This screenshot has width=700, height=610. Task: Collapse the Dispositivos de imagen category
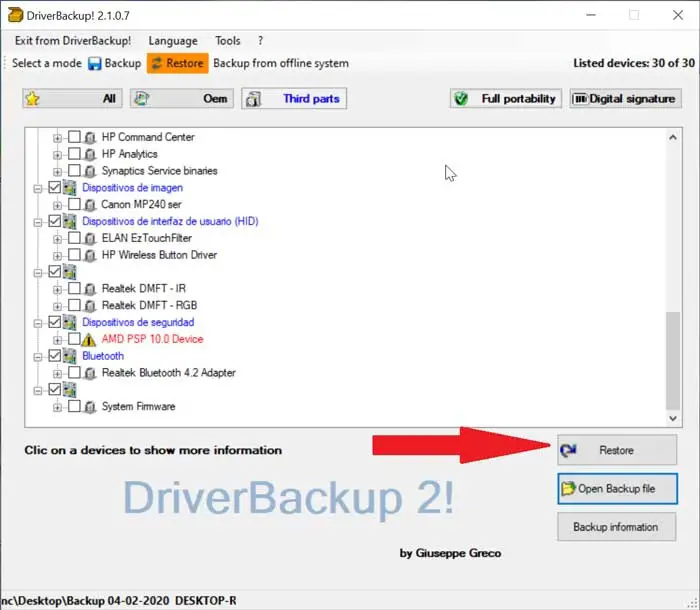click(x=38, y=189)
